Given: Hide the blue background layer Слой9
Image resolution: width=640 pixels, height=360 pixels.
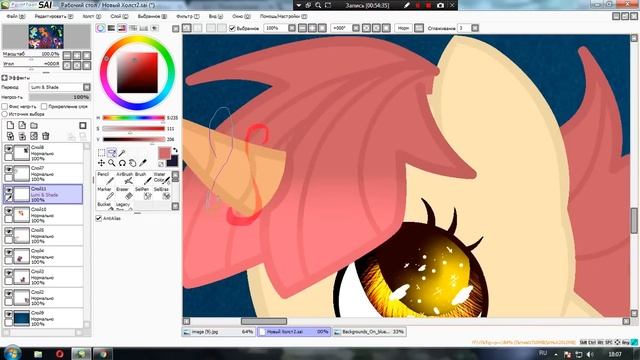Looking at the screenshot, I should pos(8,315).
